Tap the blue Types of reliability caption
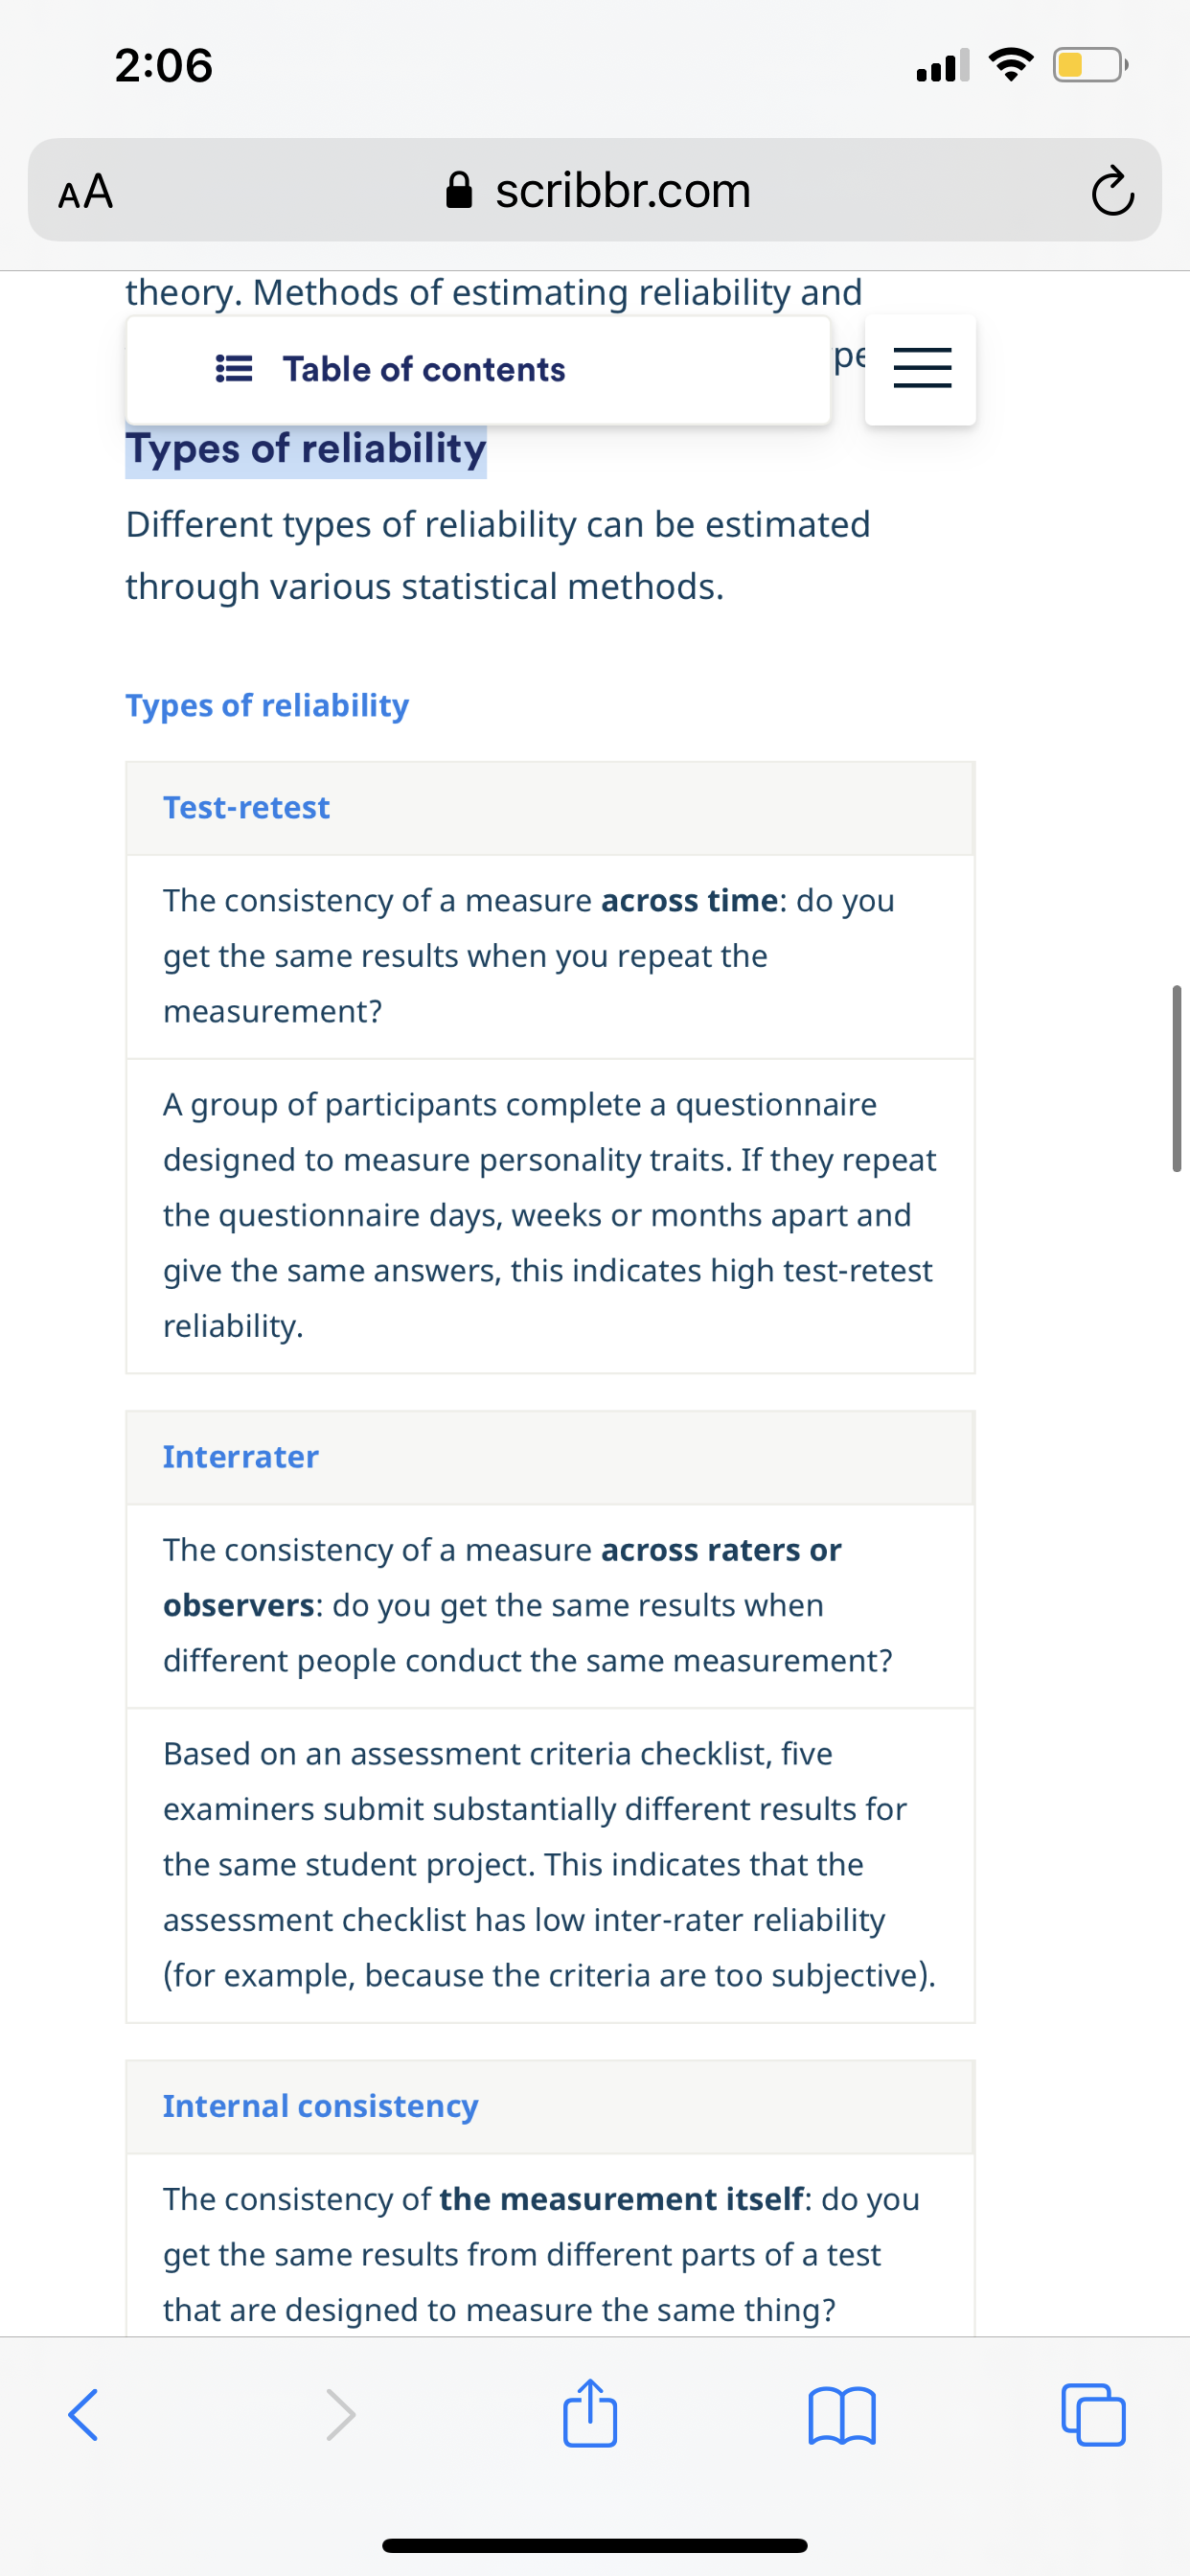This screenshot has height=2576, width=1190. tap(267, 705)
